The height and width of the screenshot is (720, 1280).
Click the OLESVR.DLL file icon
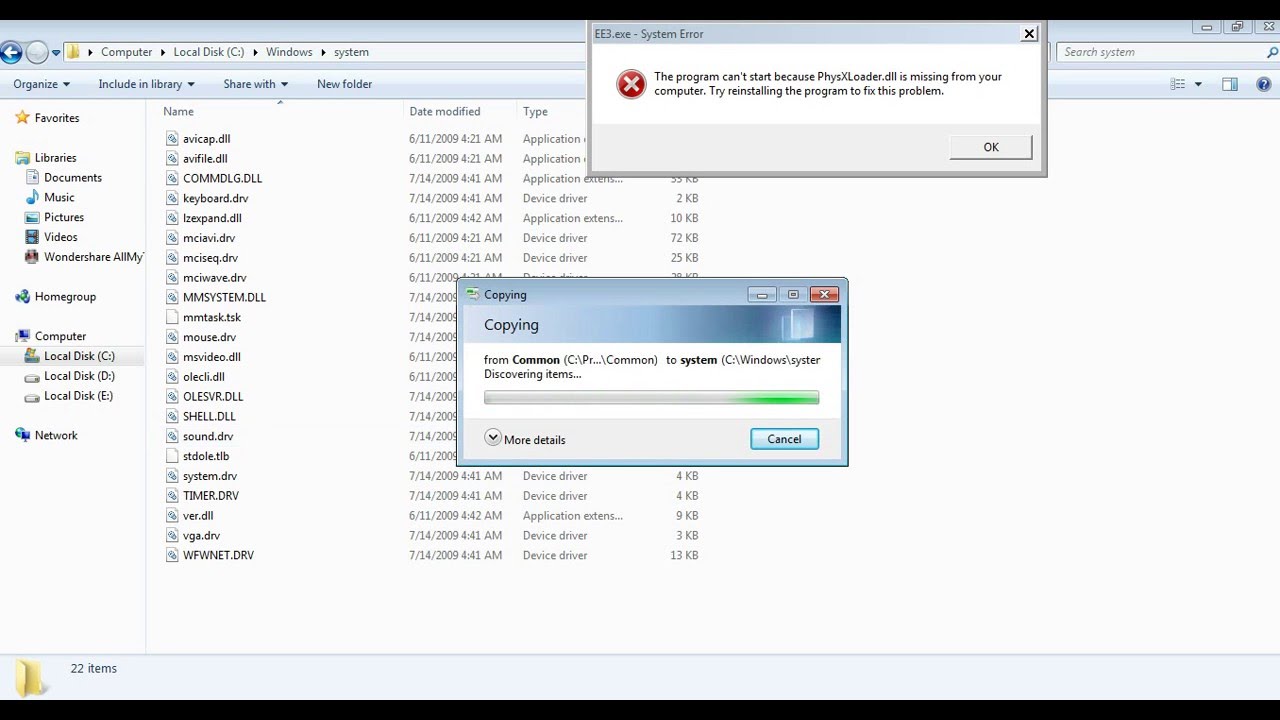click(x=172, y=396)
